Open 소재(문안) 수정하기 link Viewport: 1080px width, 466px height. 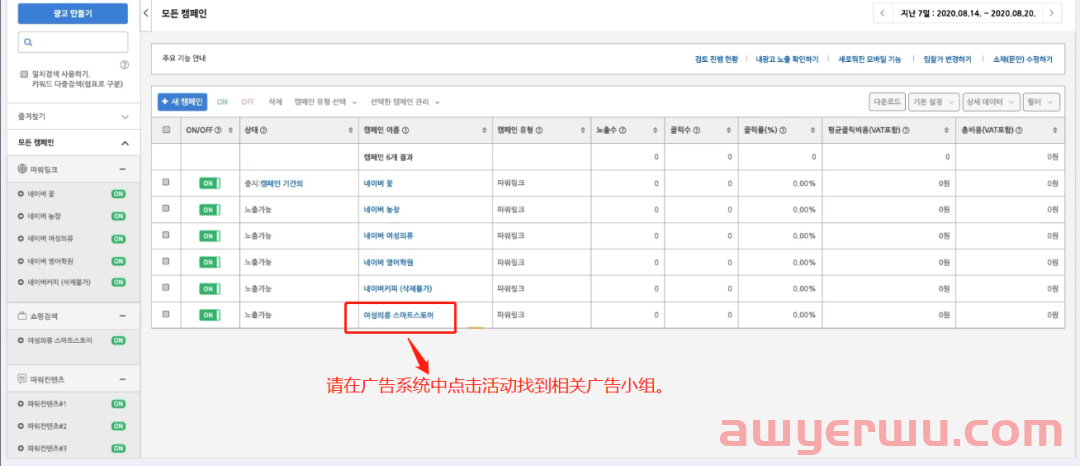1023,60
